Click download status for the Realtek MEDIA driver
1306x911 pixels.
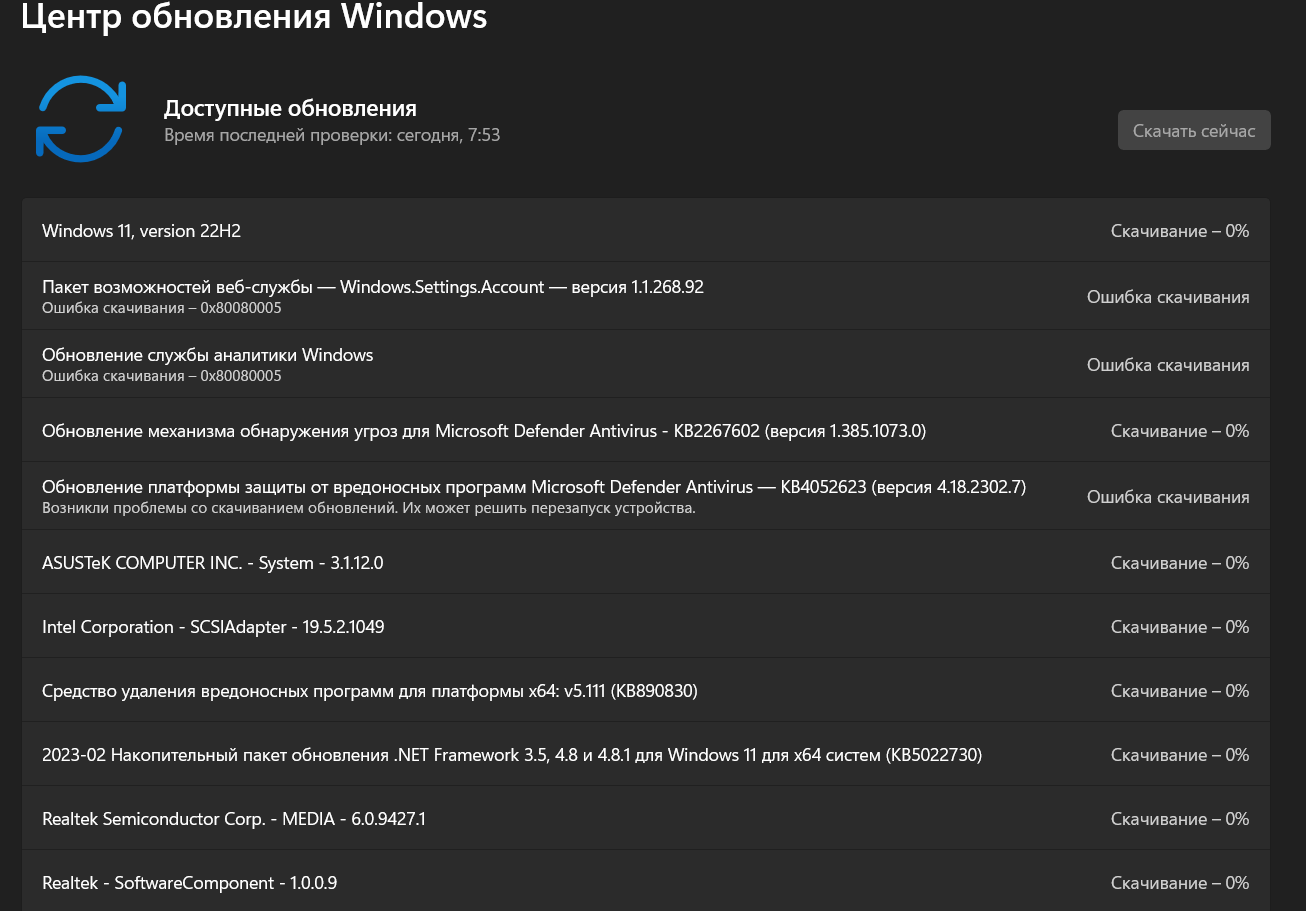[x=1180, y=819]
